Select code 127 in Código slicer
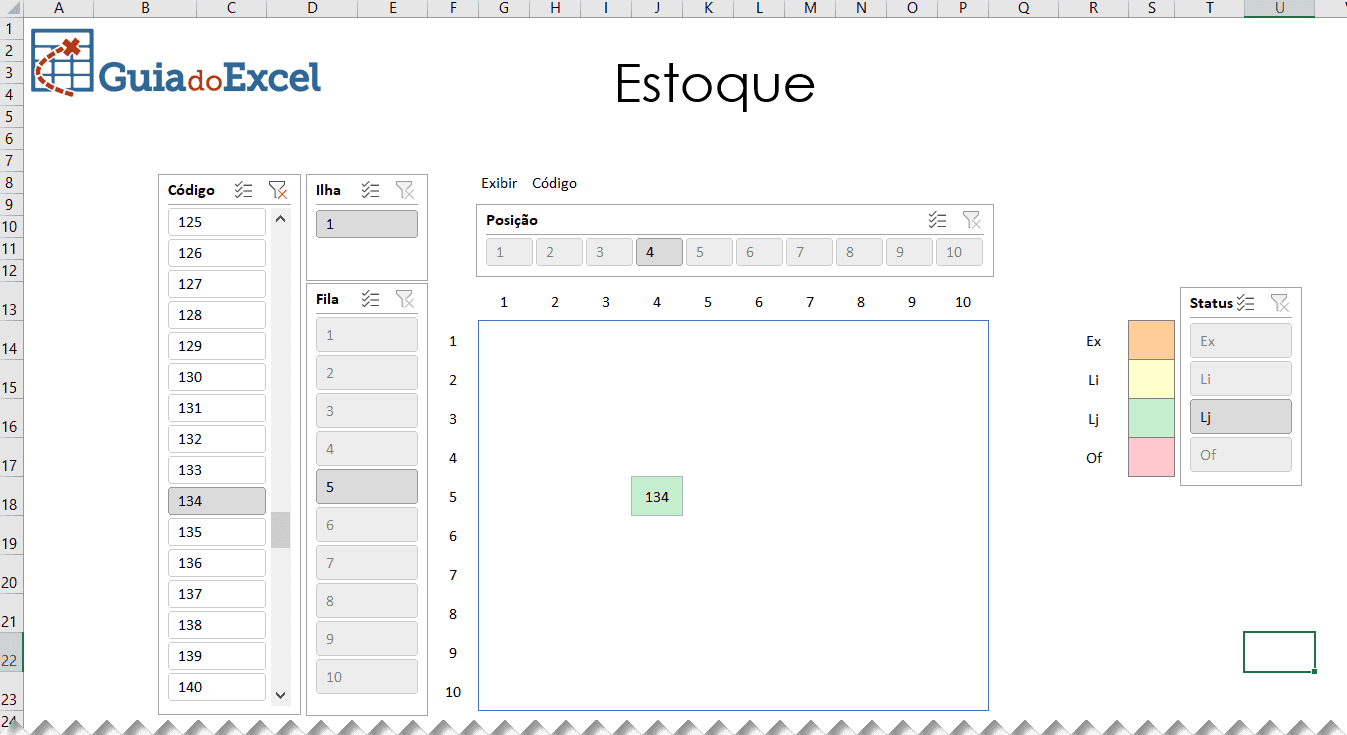 point(217,284)
